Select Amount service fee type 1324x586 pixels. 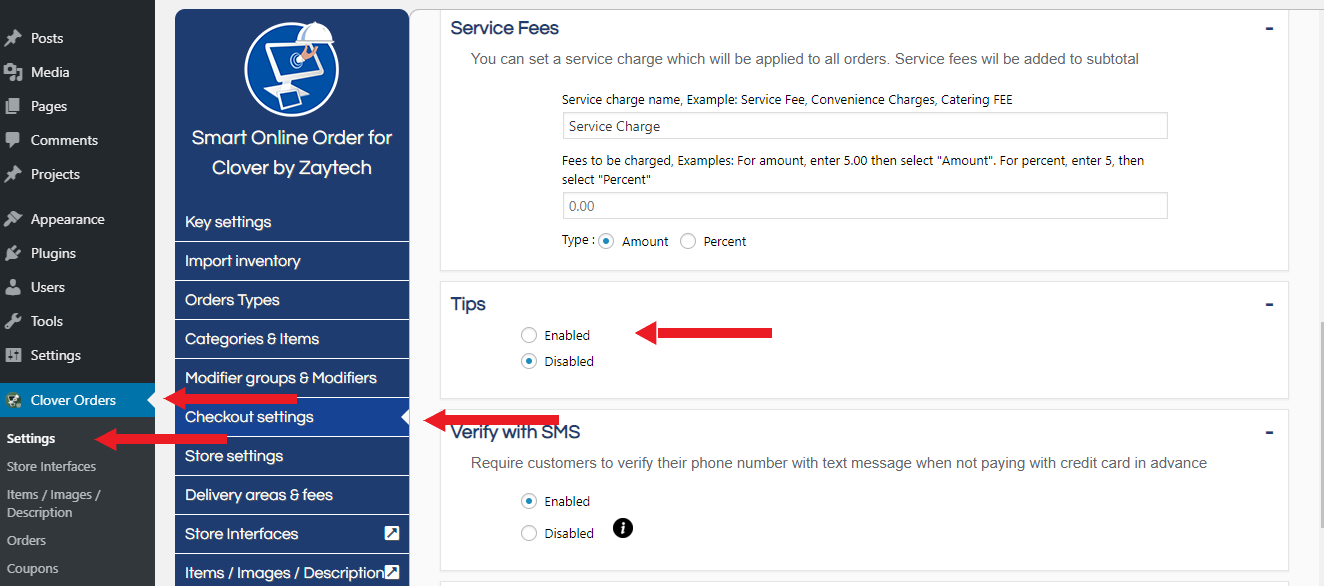point(606,241)
